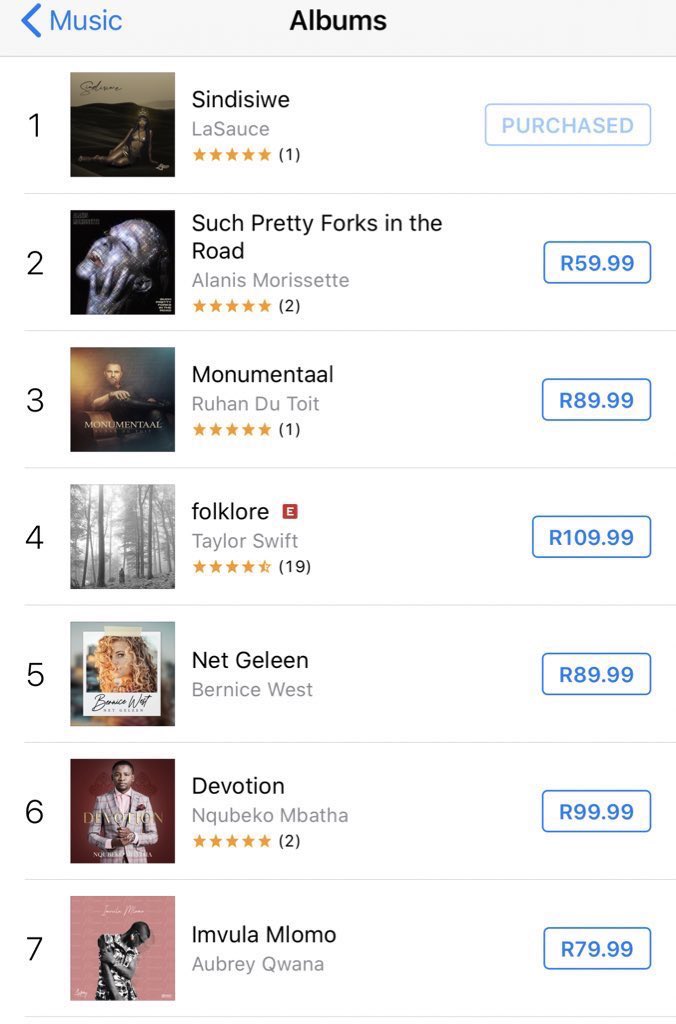Open the Taylor Swift artist name
The width and height of the screenshot is (676, 1024).
[245, 541]
